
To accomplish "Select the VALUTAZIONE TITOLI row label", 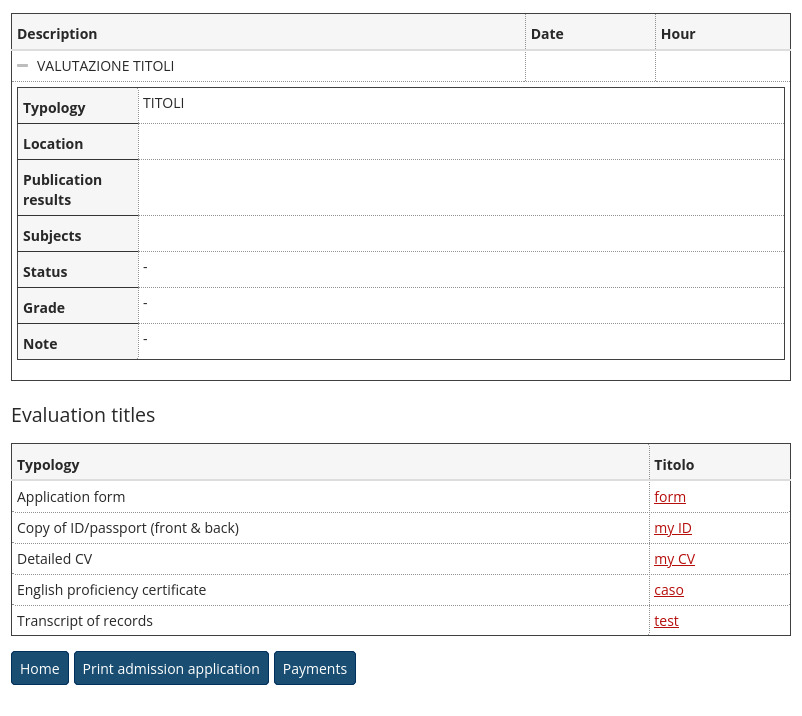I will pos(105,66).
